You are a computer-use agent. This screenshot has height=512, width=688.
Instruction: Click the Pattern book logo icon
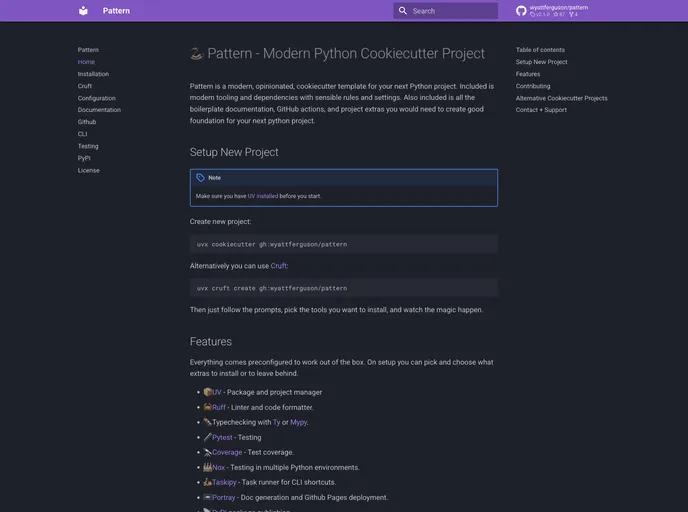coord(83,11)
